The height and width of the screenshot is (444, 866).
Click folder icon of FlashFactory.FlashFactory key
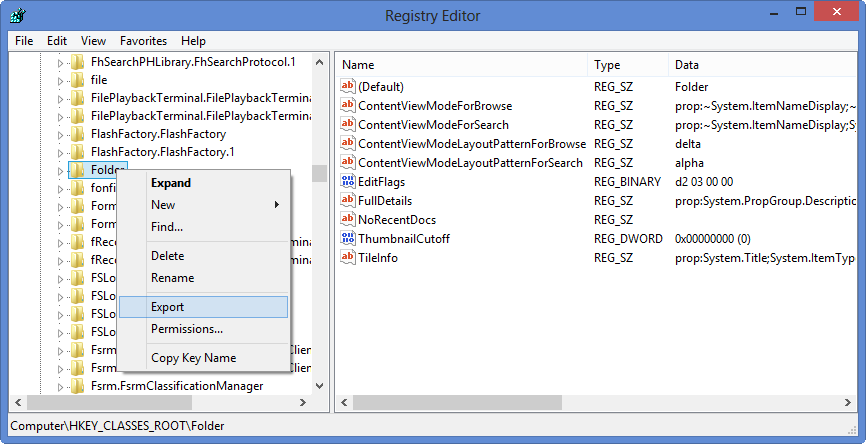(x=77, y=134)
